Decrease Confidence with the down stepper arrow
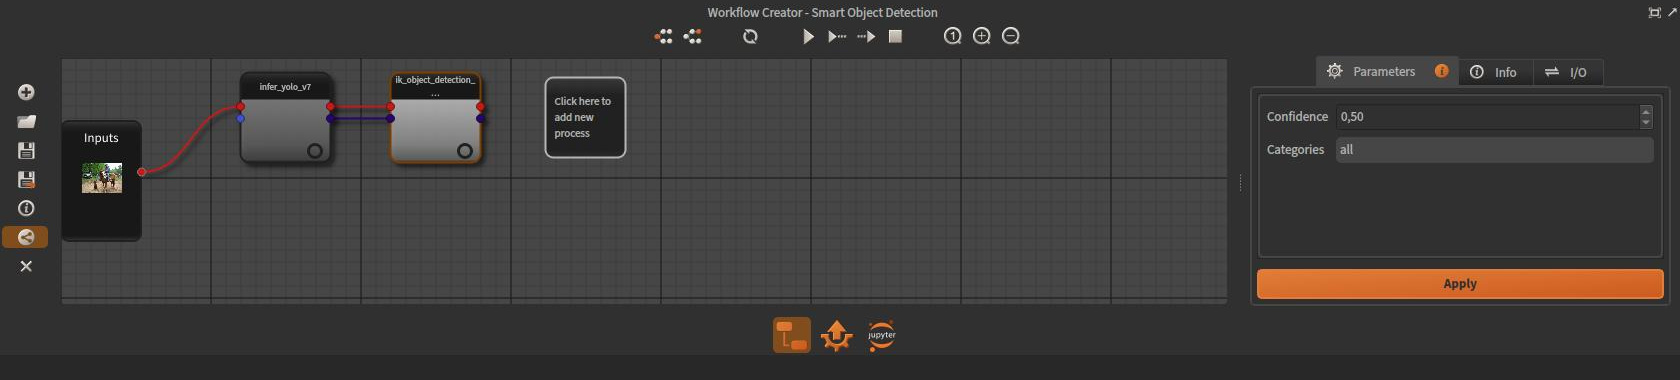 [1646, 123]
